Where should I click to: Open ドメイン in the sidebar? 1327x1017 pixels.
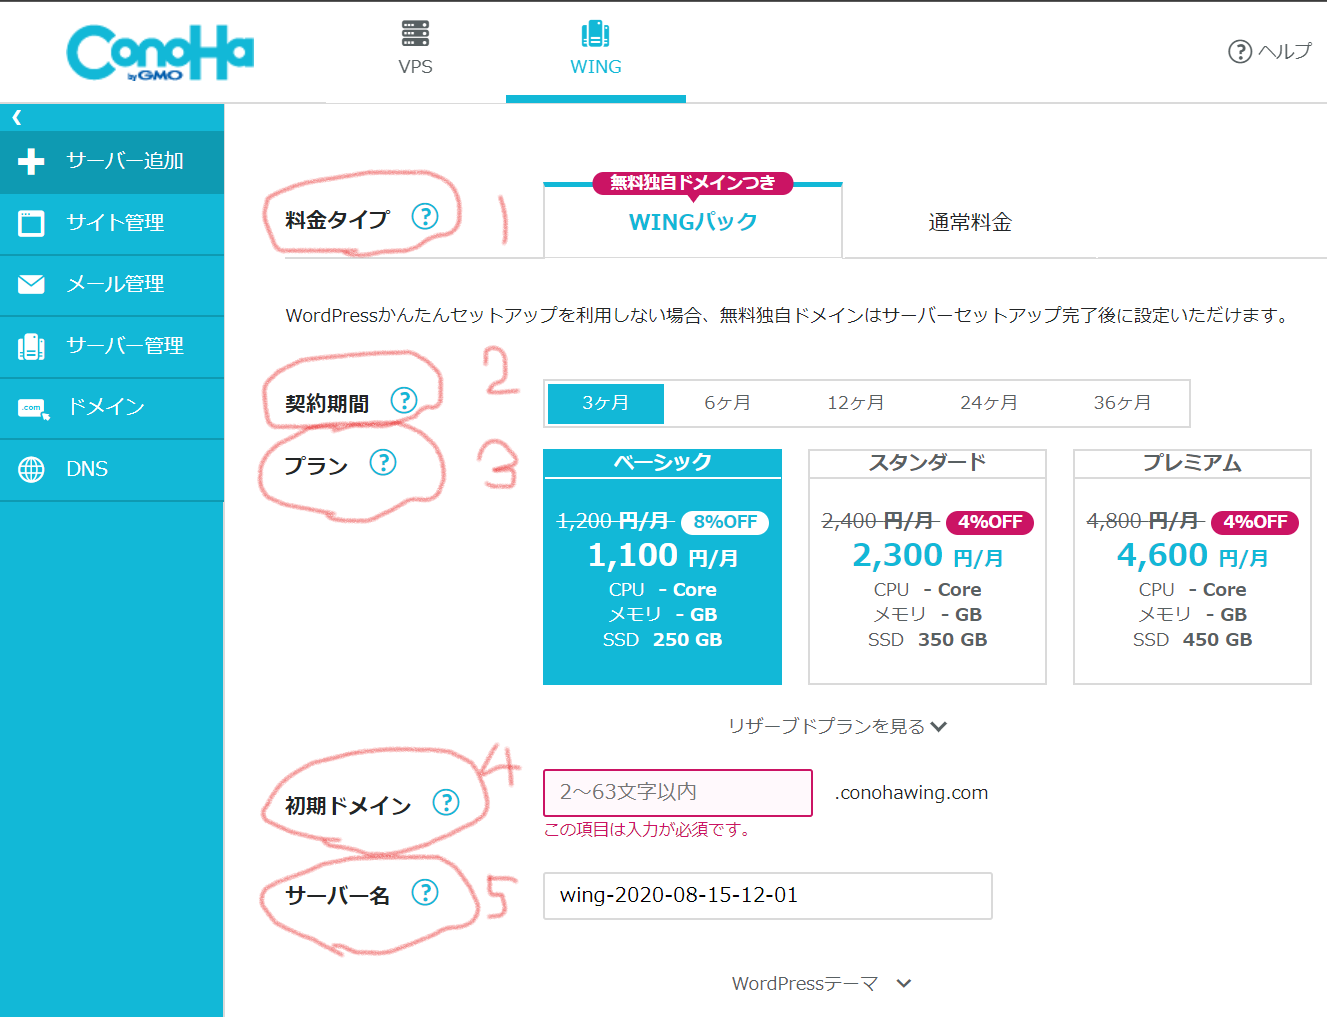click(x=112, y=408)
